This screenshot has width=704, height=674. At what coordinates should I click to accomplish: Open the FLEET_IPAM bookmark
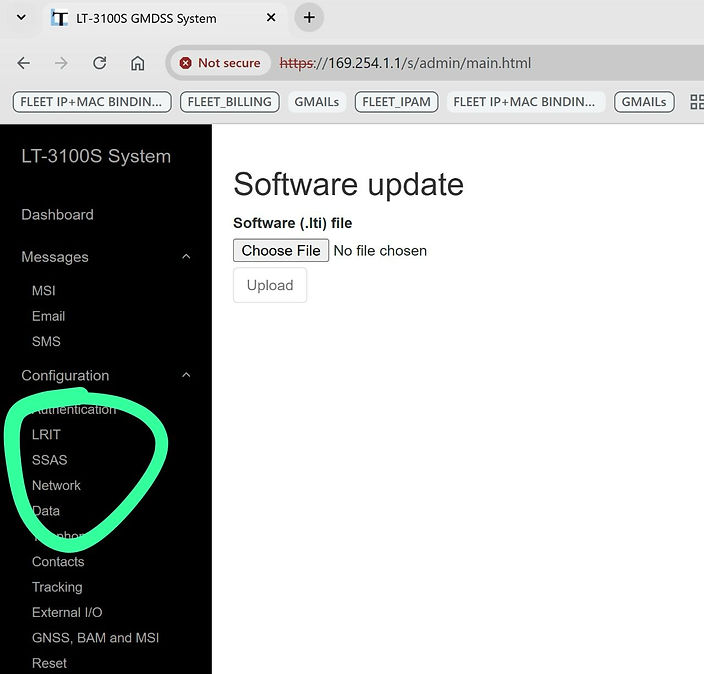coord(396,101)
